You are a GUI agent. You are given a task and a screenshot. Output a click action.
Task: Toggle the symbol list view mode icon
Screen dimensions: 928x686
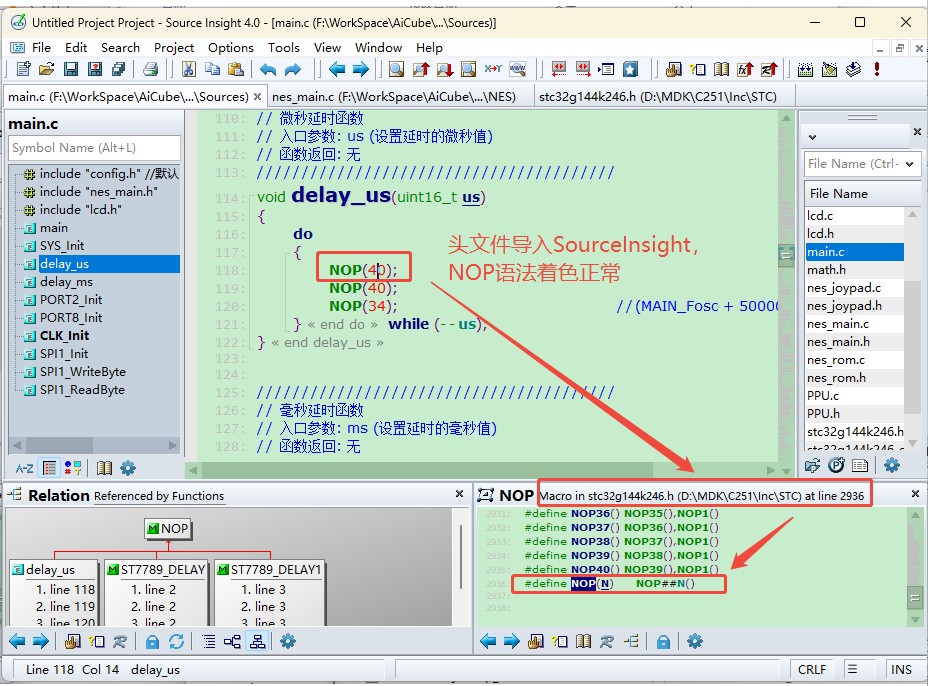(x=50, y=468)
